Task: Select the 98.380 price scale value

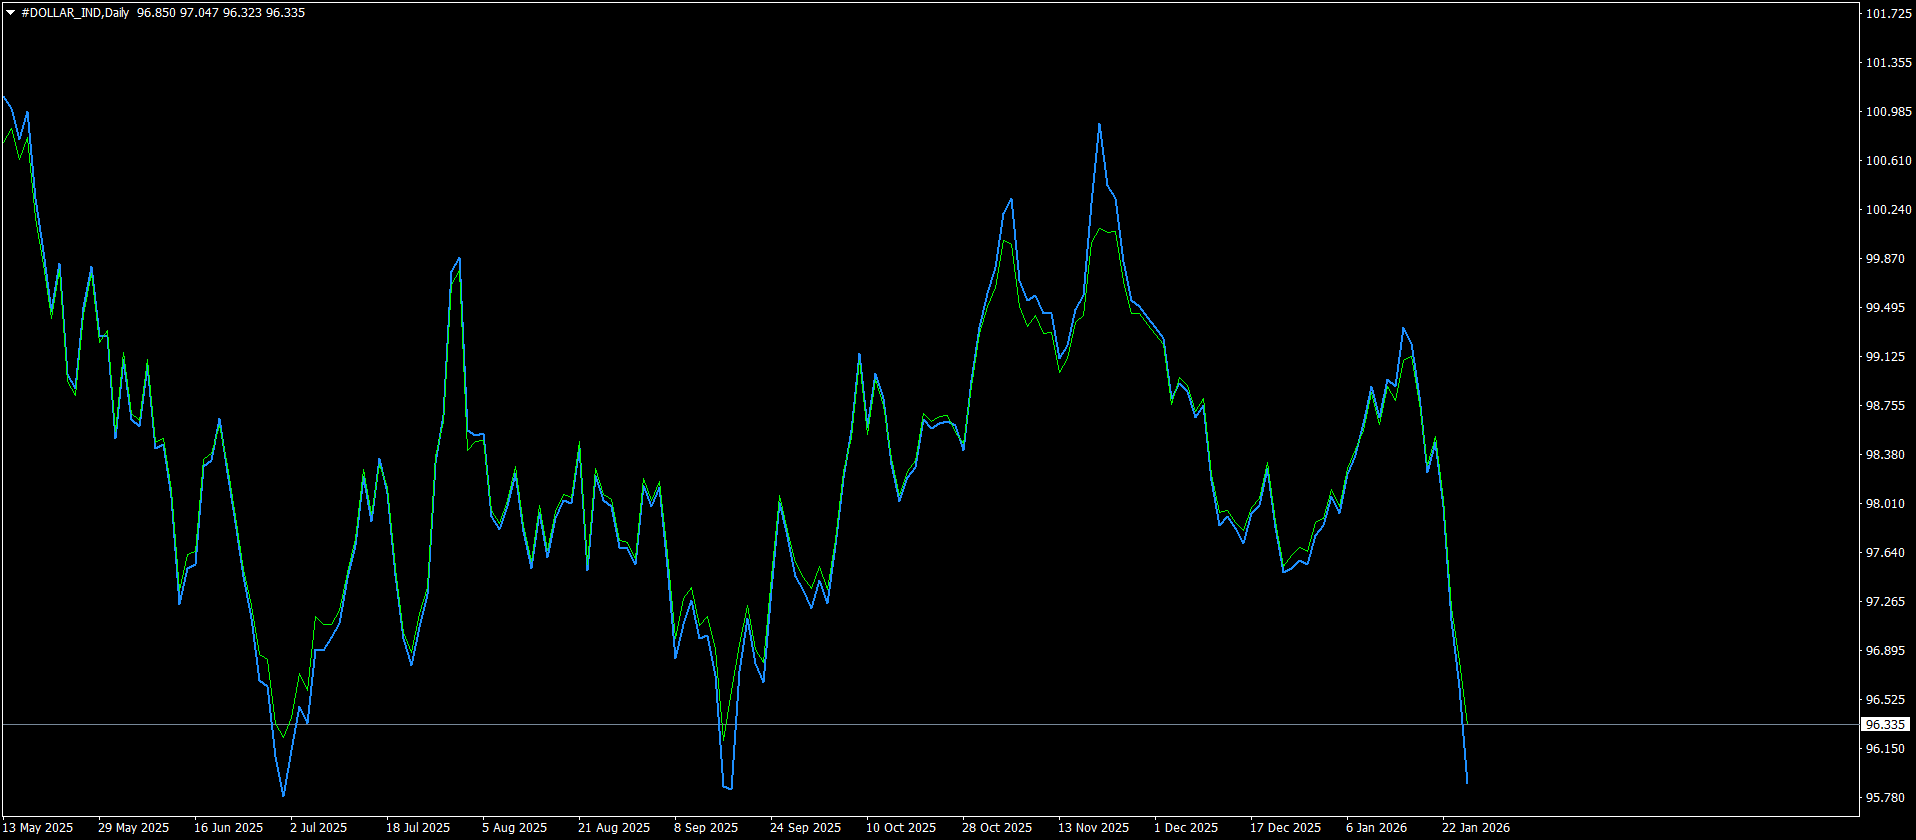Action: (x=1885, y=454)
